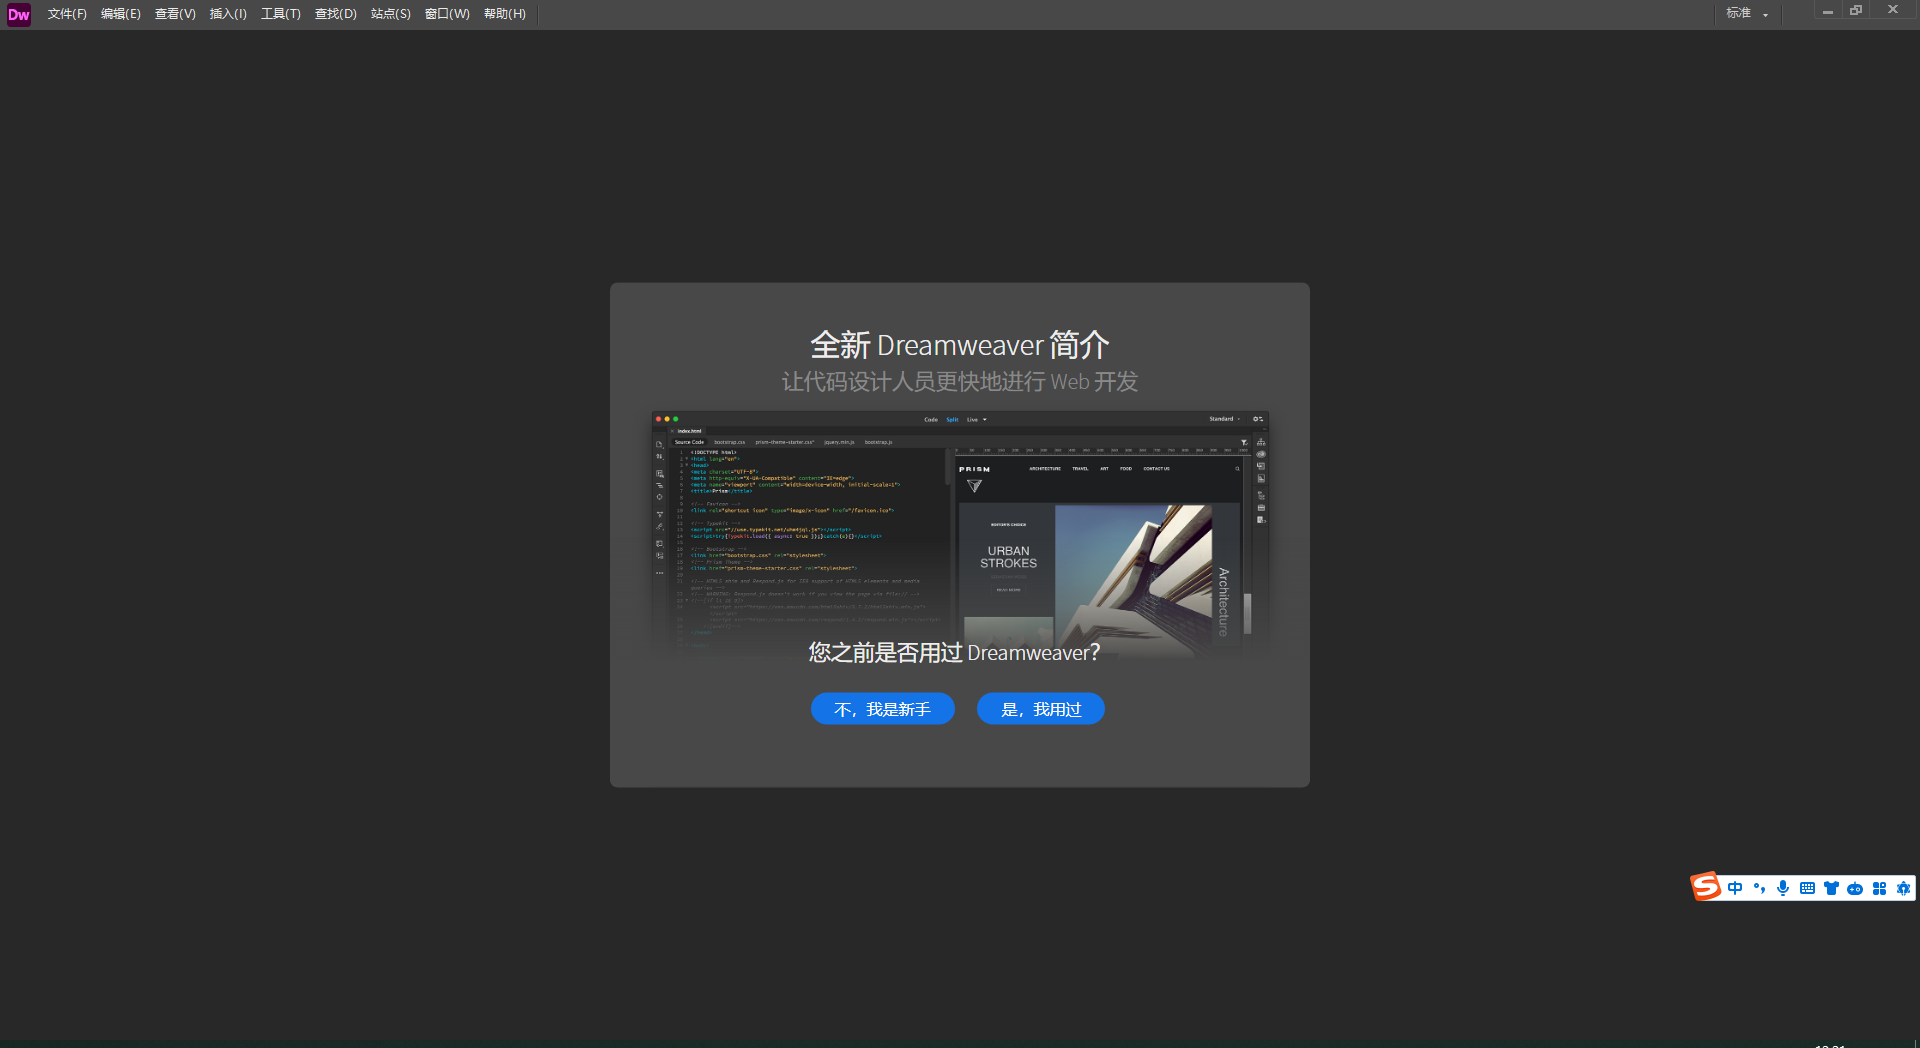Open the Sogou toolbox grid icon
The image size is (1920, 1048).
point(1879,888)
